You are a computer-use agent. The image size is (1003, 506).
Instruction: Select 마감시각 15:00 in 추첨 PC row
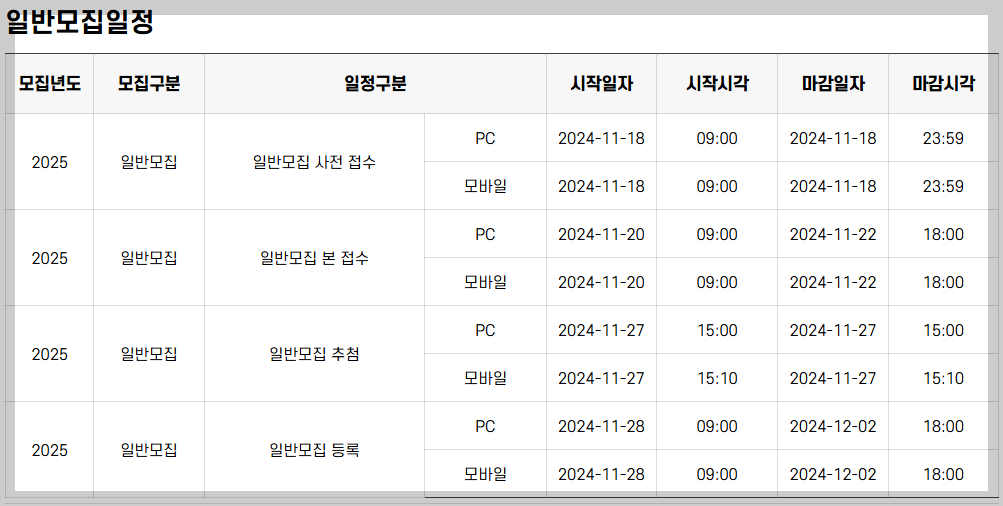[x=944, y=330]
